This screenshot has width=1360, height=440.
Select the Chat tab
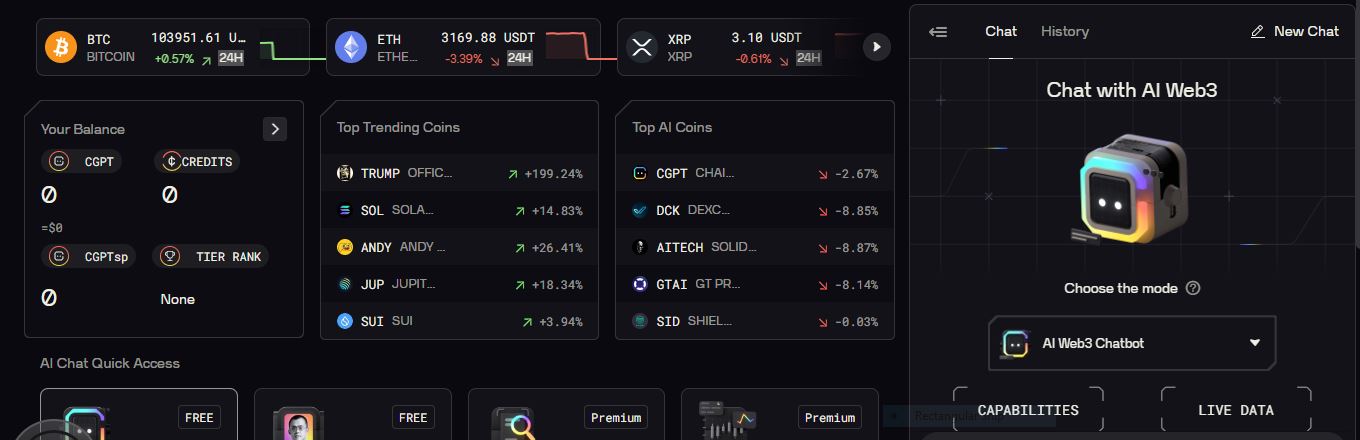1001,32
